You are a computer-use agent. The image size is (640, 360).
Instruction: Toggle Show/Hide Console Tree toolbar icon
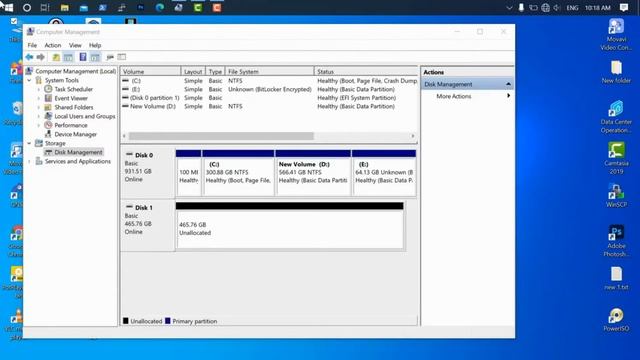(68, 57)
